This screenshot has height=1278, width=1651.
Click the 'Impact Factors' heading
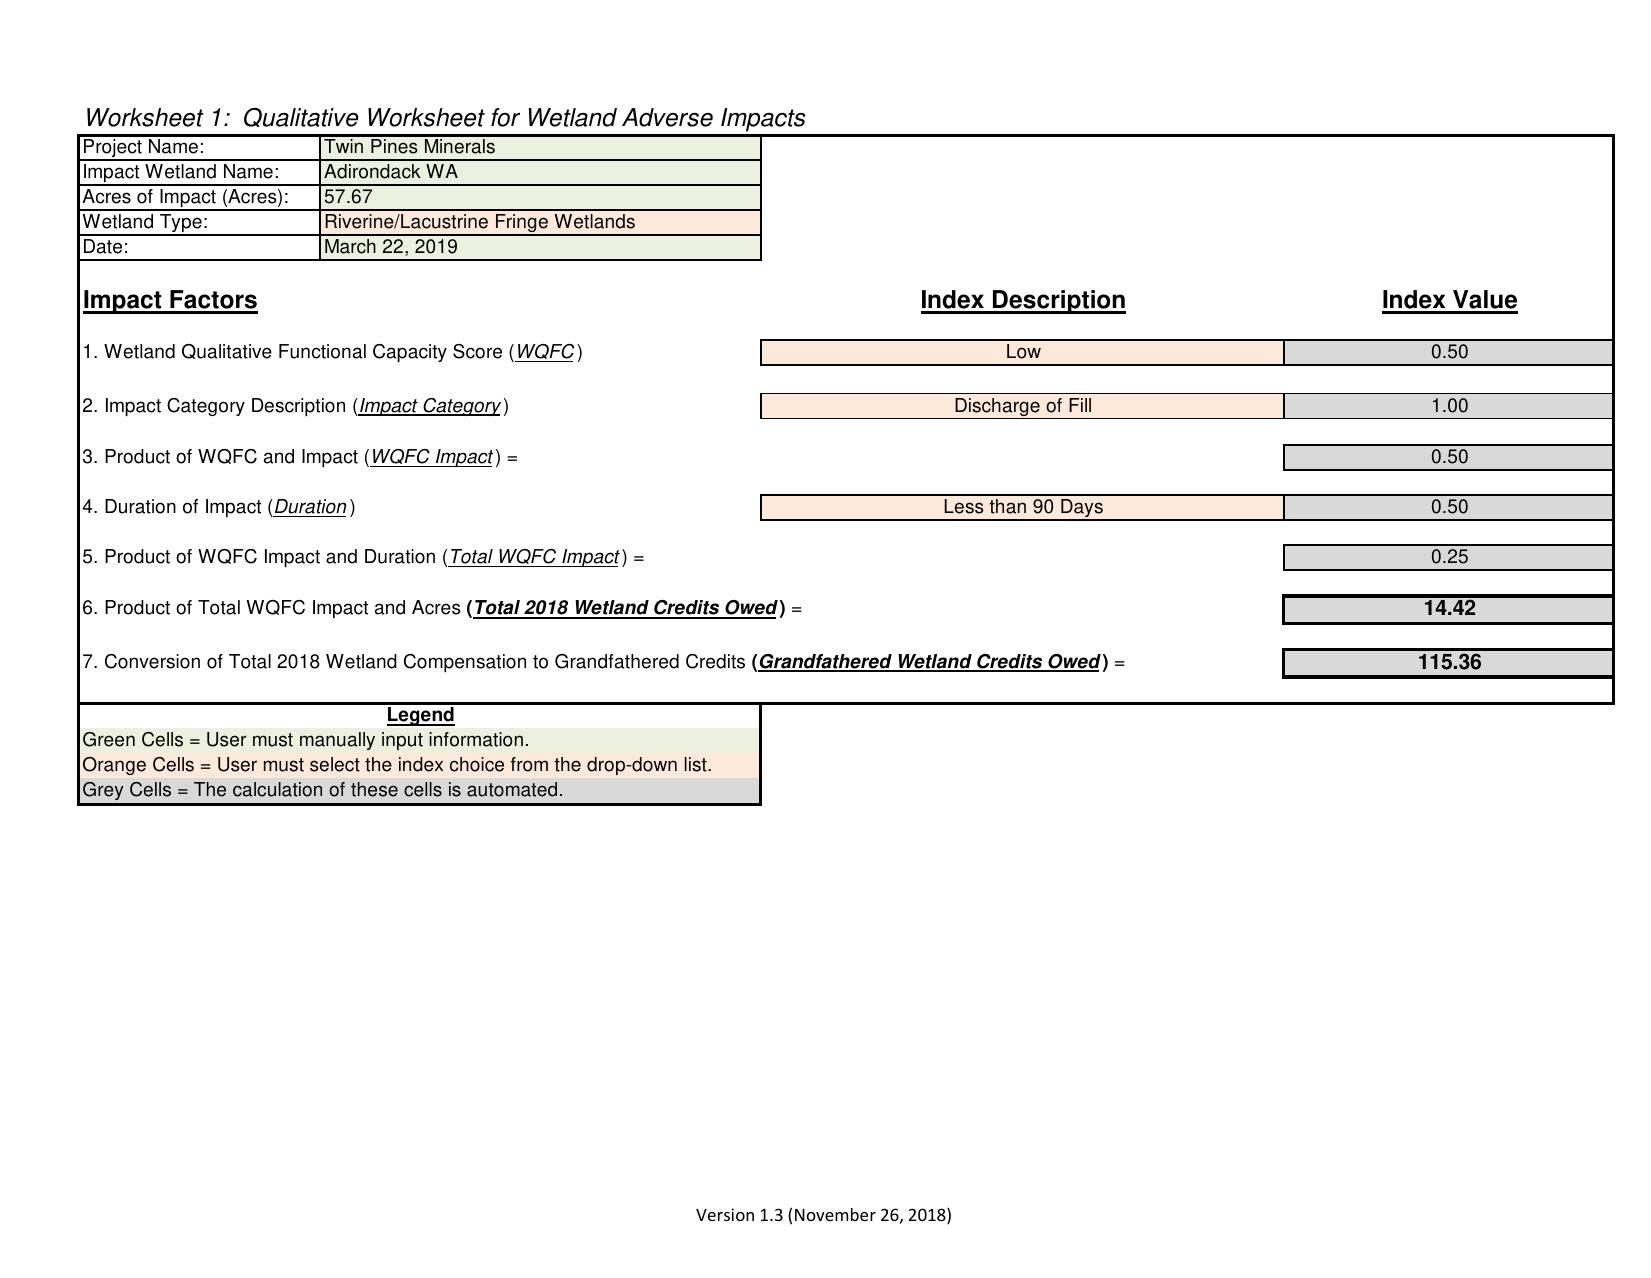click(x=170, y=300)
